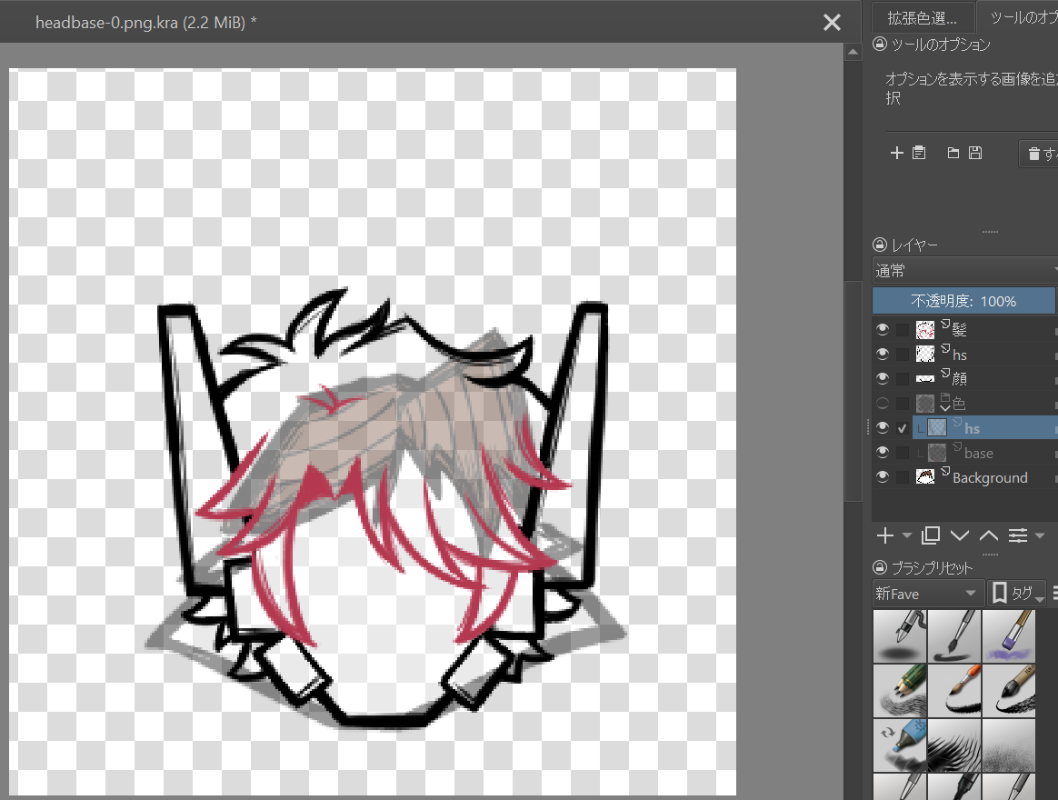The width and height of the screenshot is (1058, 800).
Task: Select the 髪 layer
Action: 985,329
